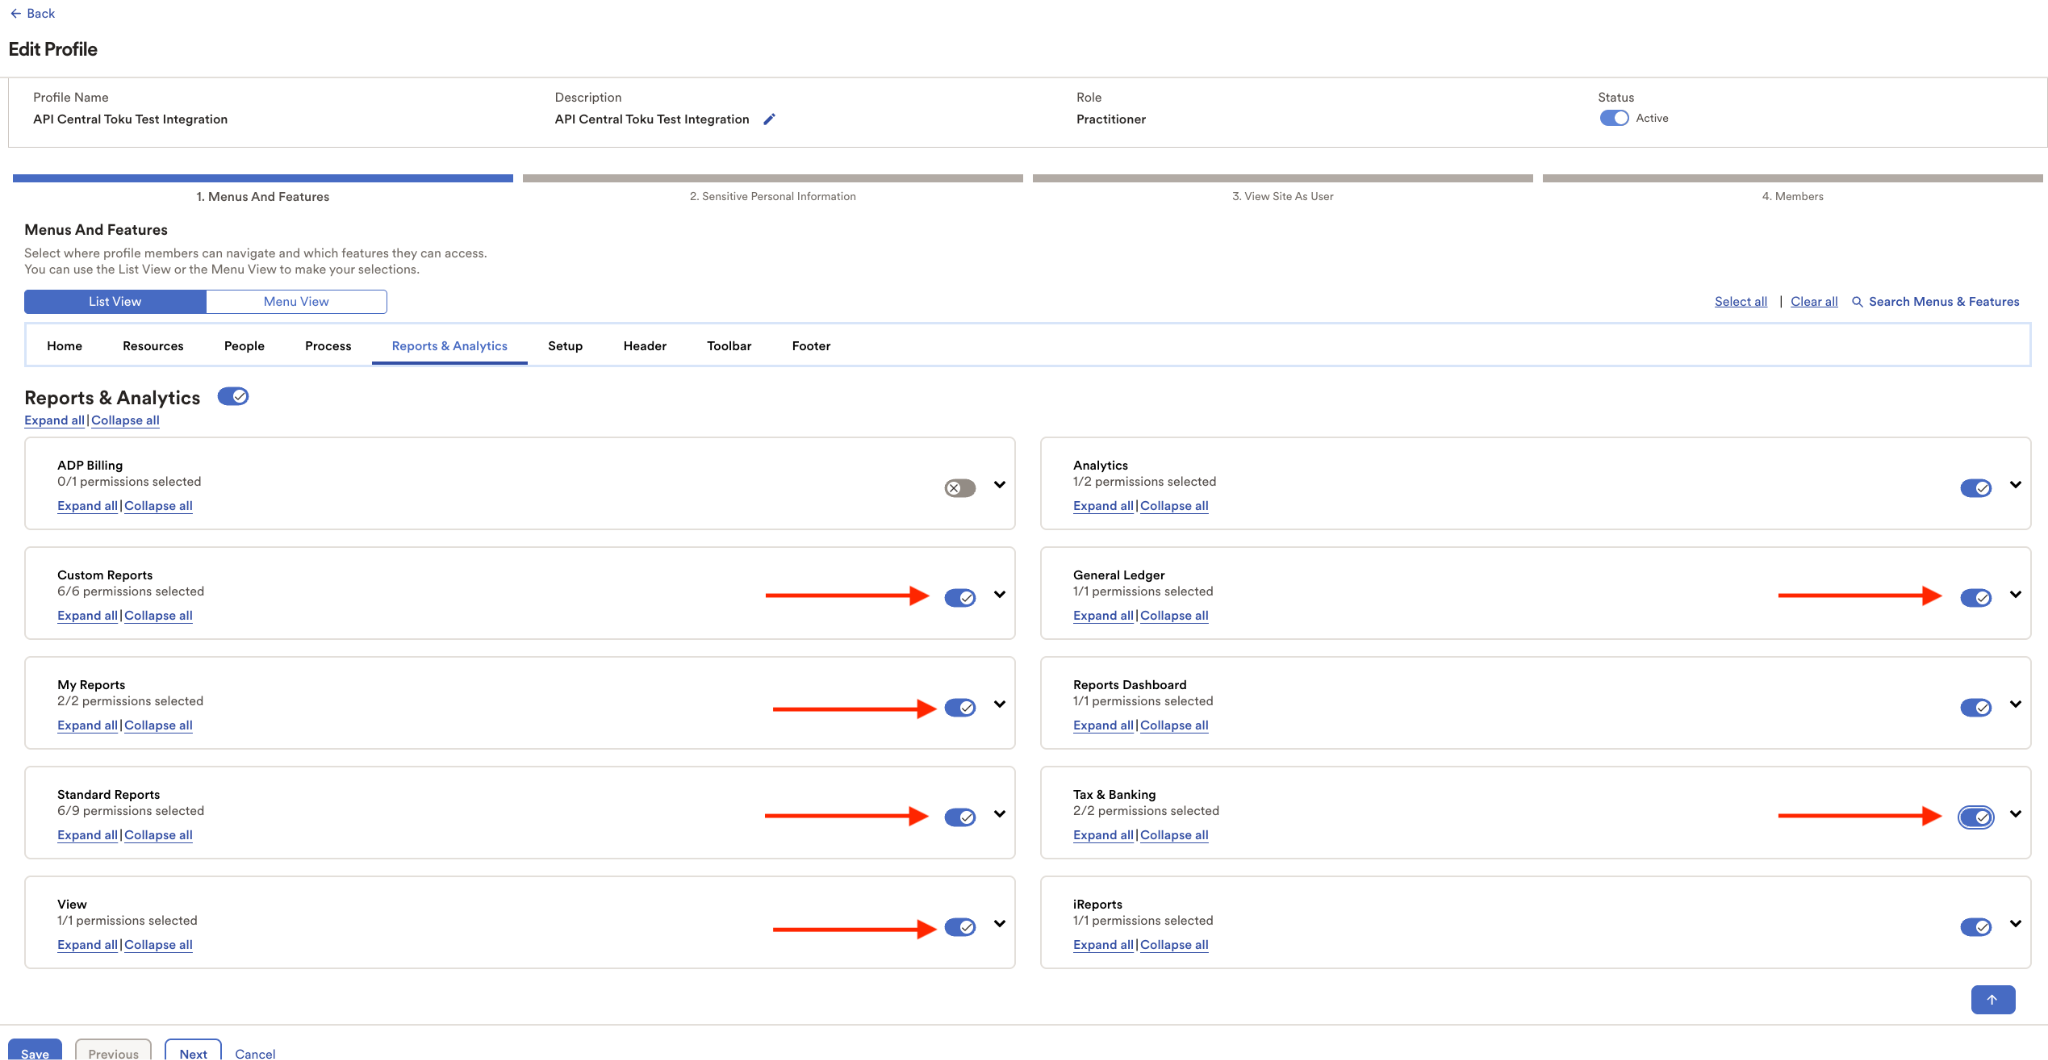Turn off the My Reports toggle
The width and height of the screenshot is (2048, 1060).
coord(960,708)
